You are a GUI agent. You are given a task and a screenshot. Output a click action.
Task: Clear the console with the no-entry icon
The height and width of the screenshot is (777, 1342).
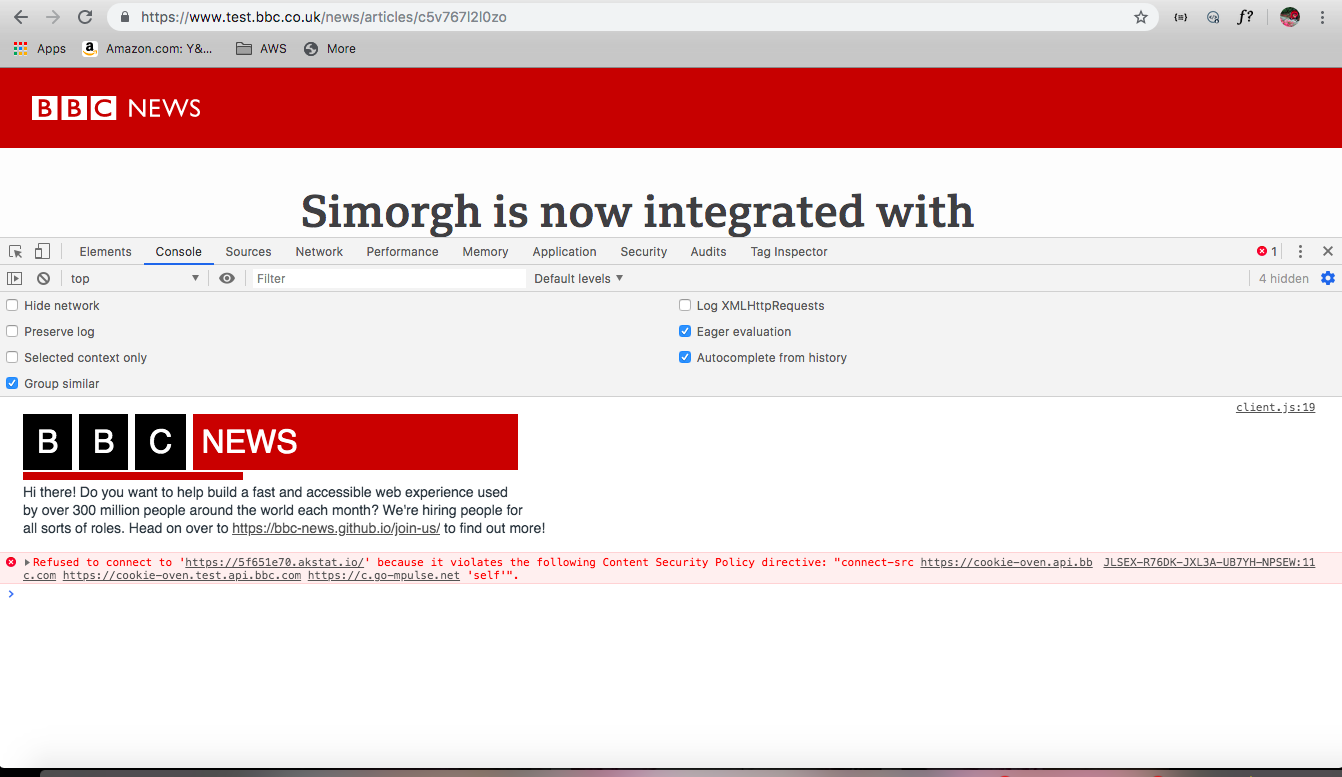[42, 278]
